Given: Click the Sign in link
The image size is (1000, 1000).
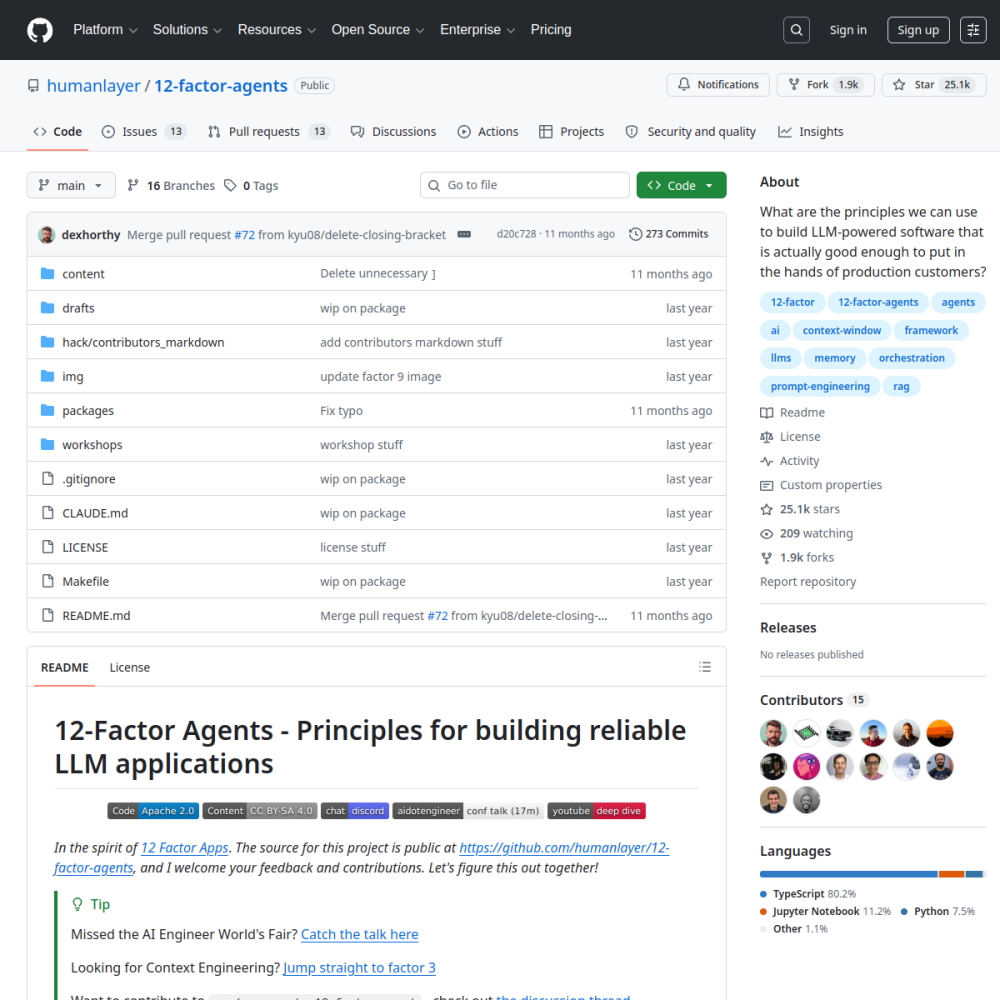Looking at the screenshot, I should [848, 30].
